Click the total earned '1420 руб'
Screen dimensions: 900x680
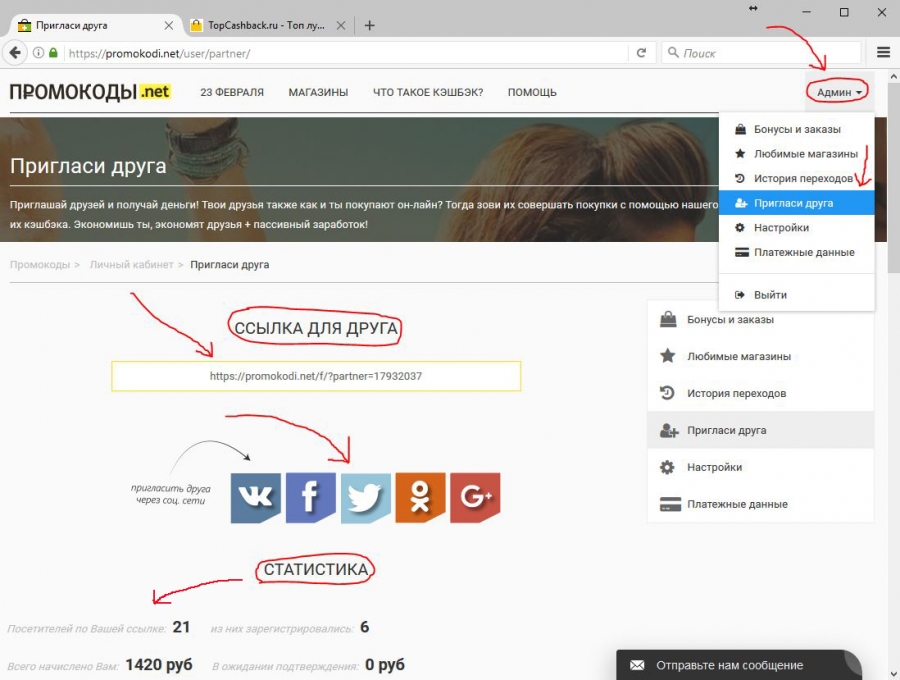coord(159,665)
